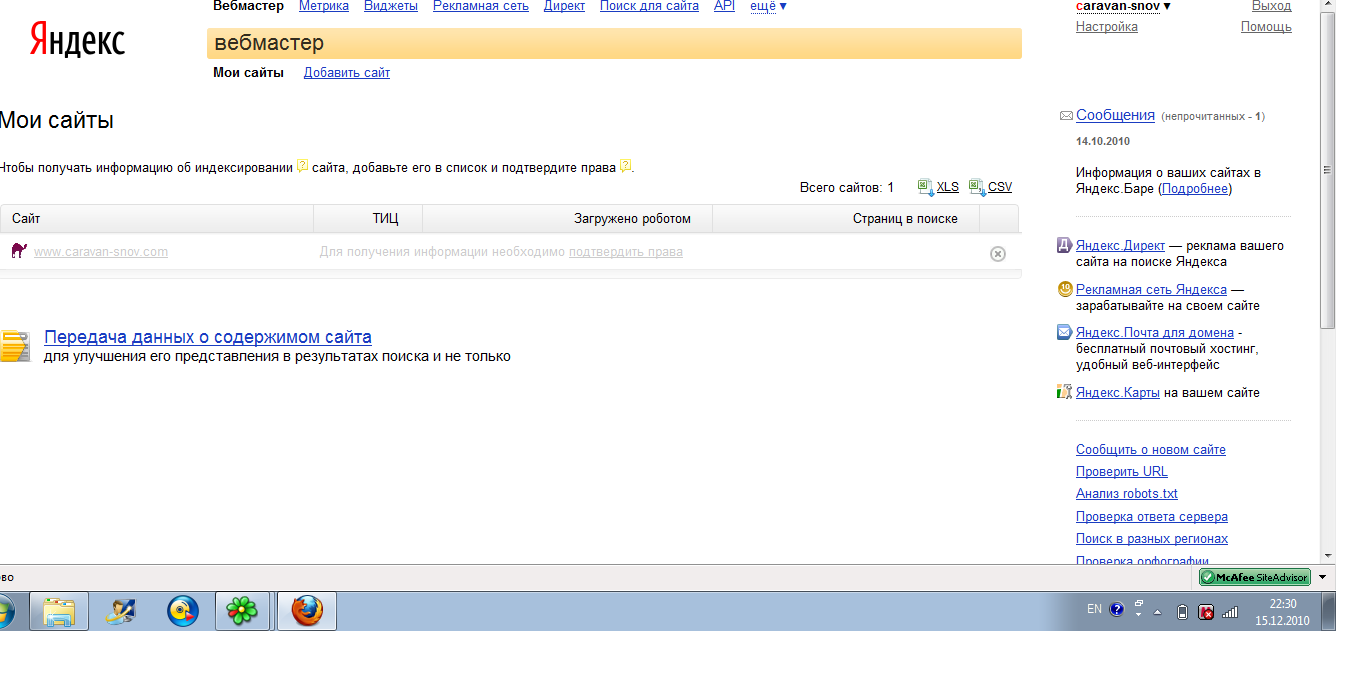Click the подтвердить права link

coord(626,252)
